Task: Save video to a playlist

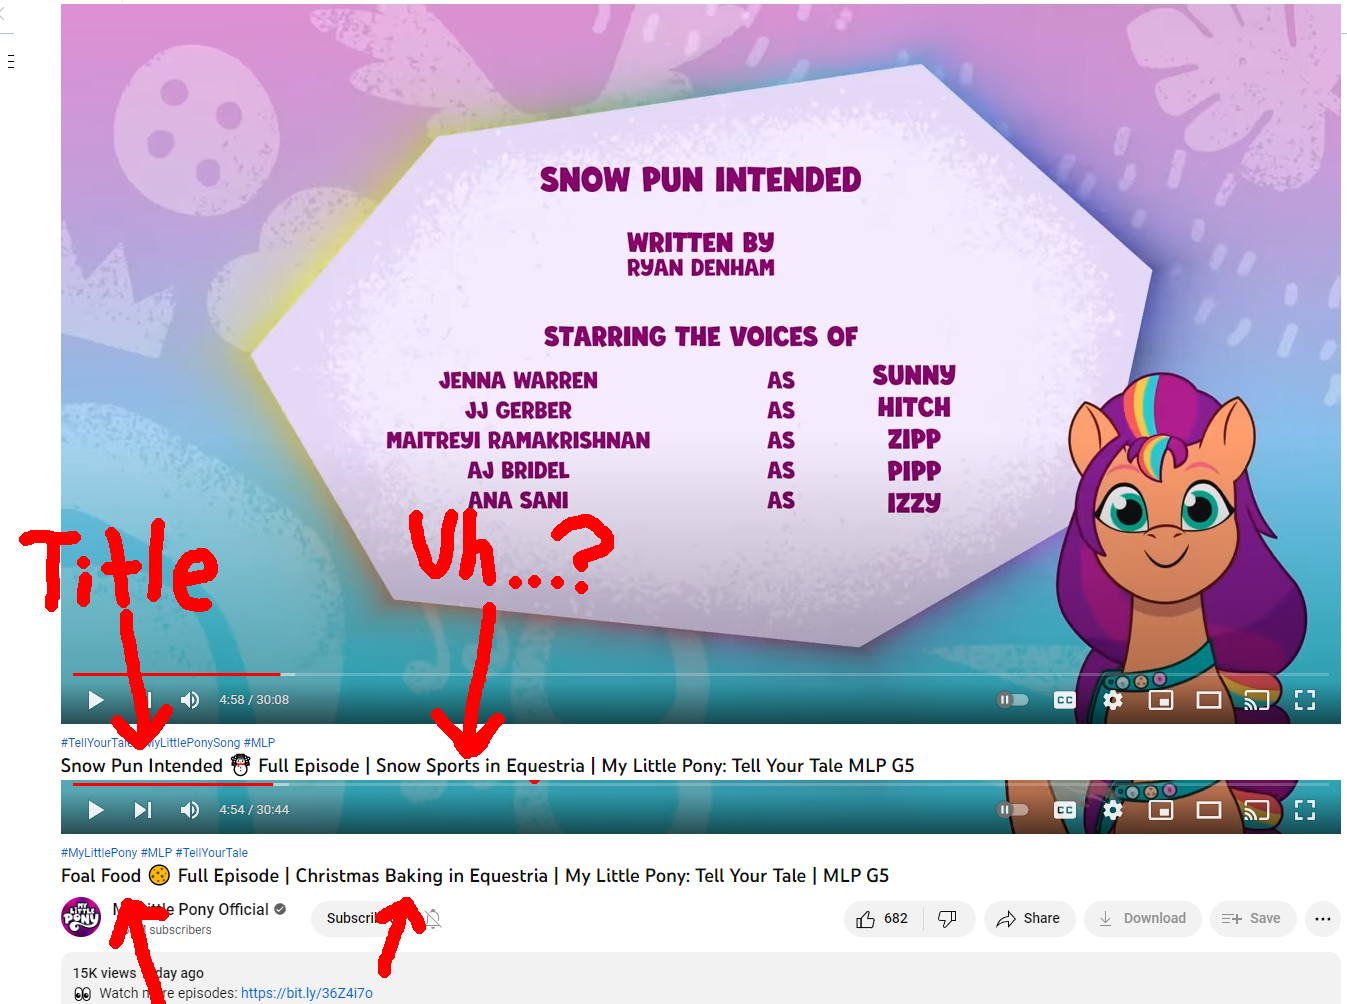Action: coord(1252,918)
